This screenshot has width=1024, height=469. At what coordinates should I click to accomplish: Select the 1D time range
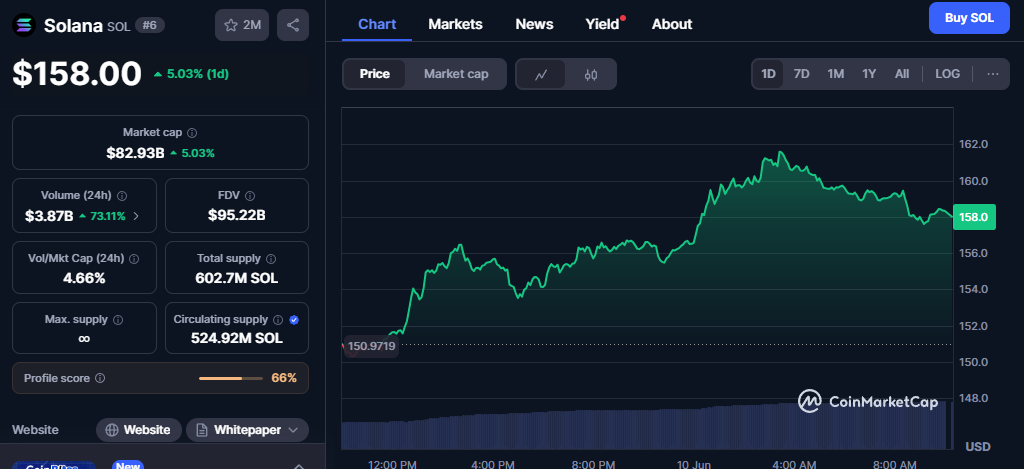(769, 74)
